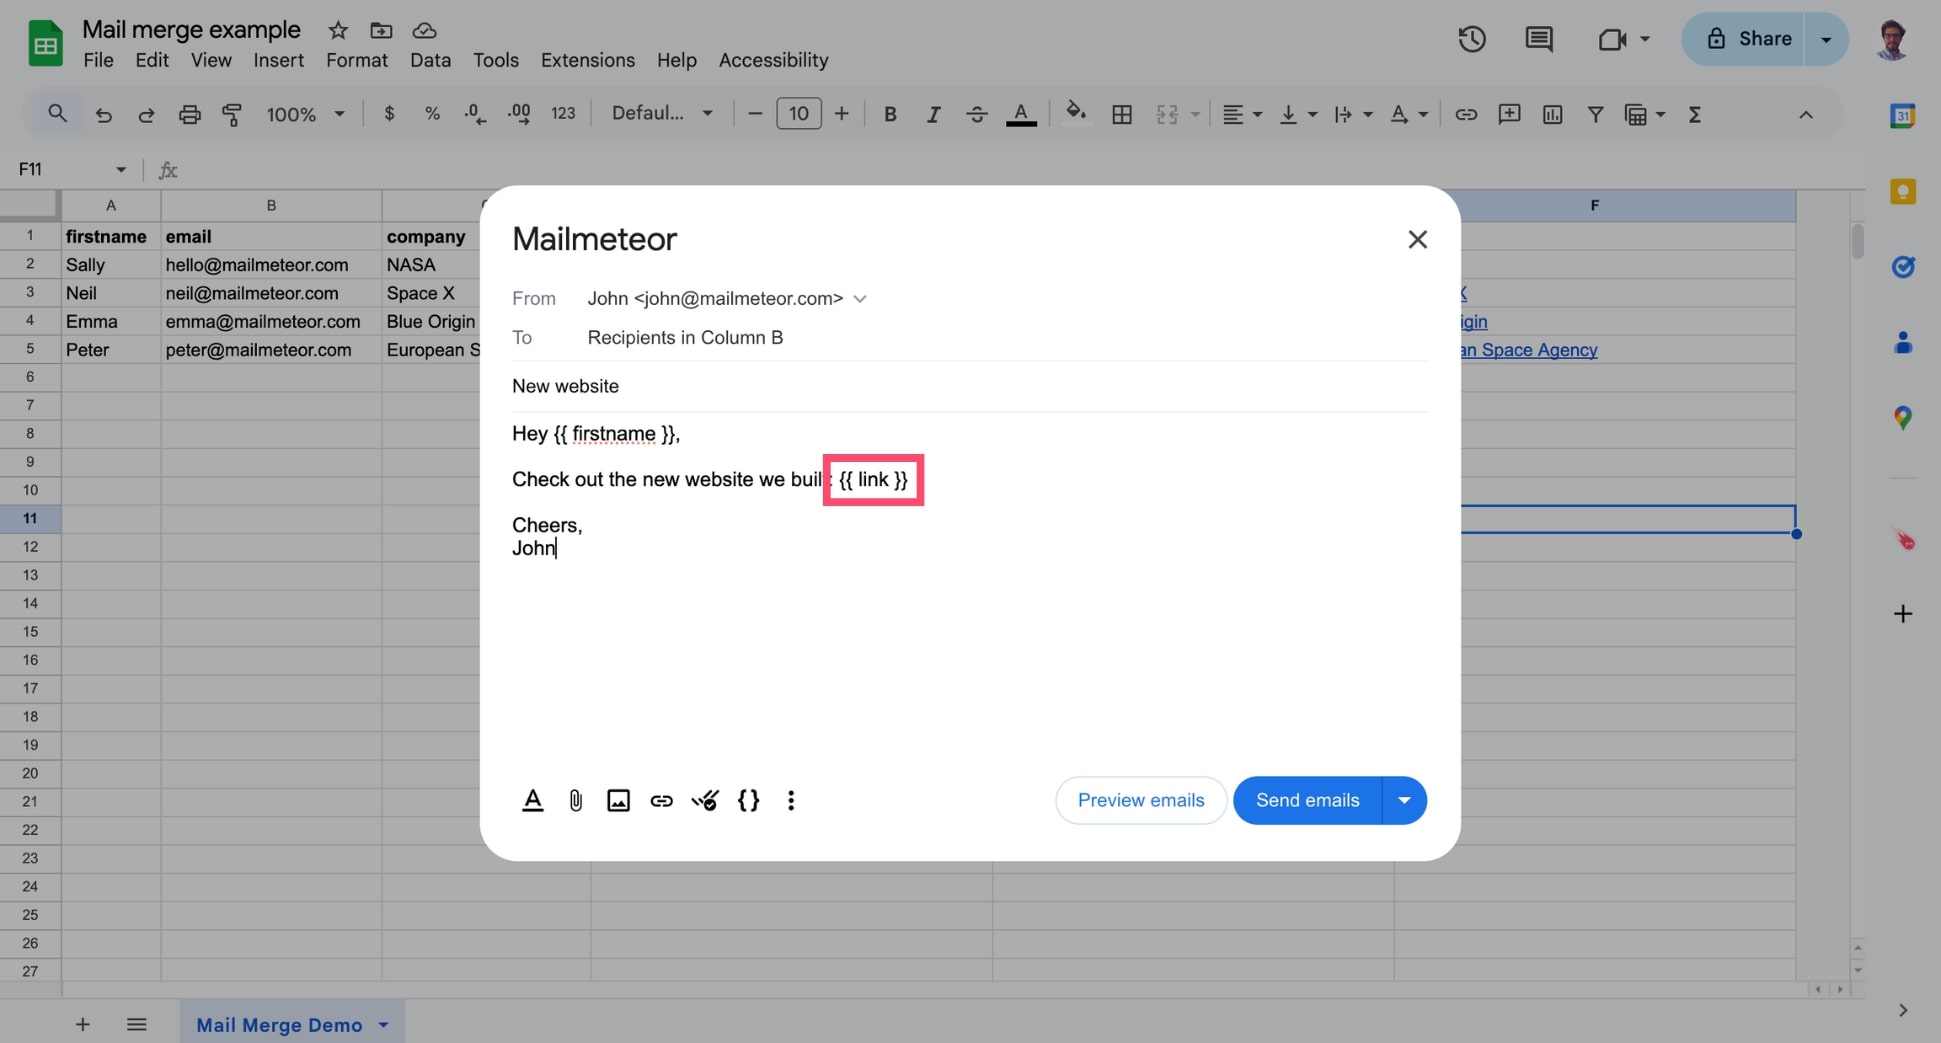Toggle italic formatting in Sheets toolbar
Screen dimensions: 1941x1043
[x=933, y=114]
